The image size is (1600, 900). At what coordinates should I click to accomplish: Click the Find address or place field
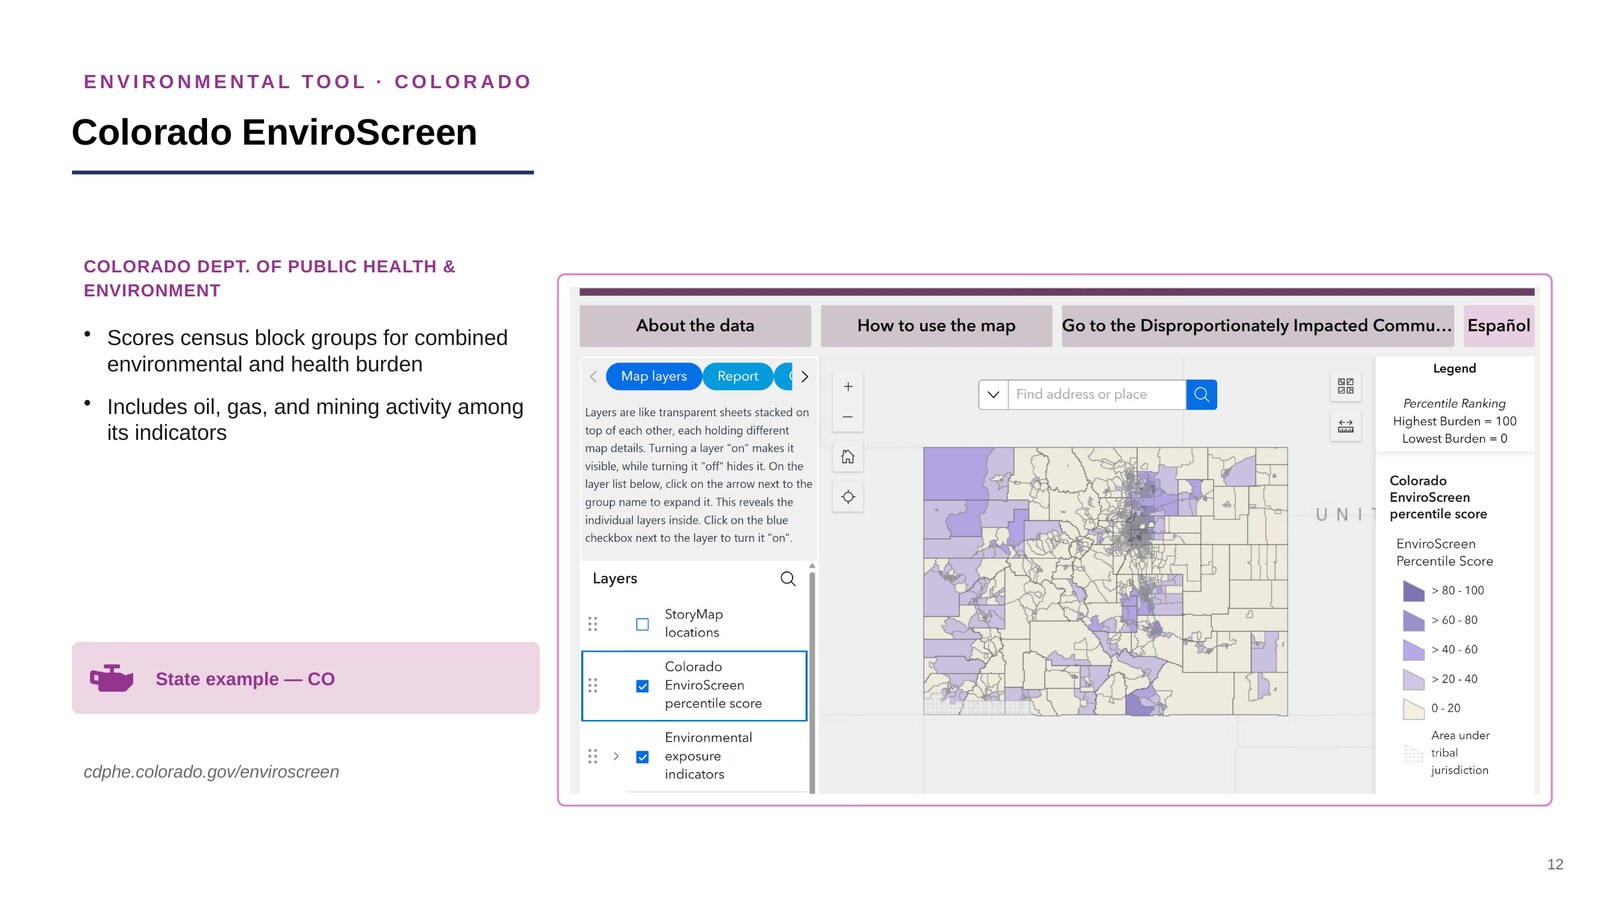tap(1097, 394)
